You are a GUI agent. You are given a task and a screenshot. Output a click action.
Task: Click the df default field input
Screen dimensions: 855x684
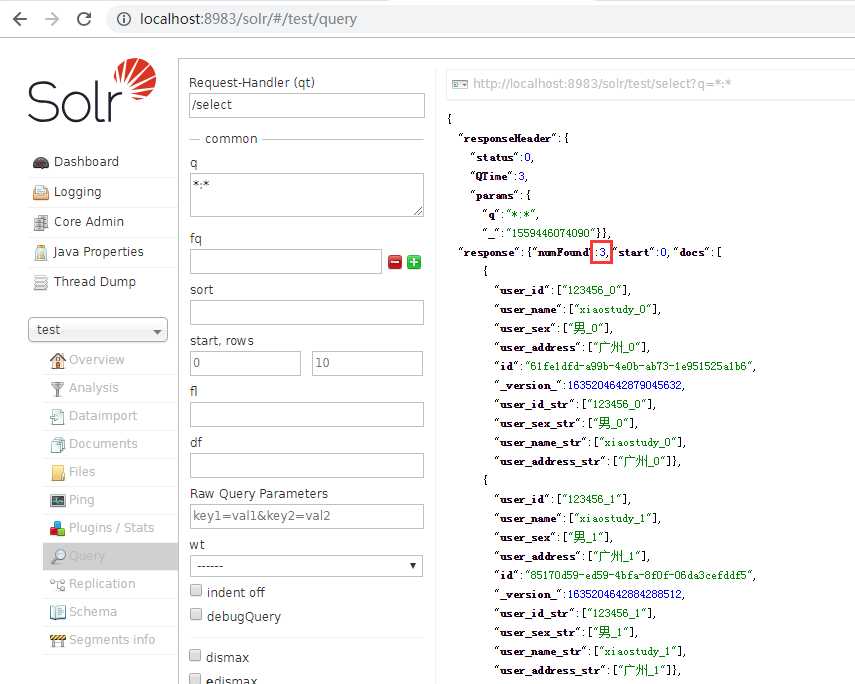(x=306, y=465)
